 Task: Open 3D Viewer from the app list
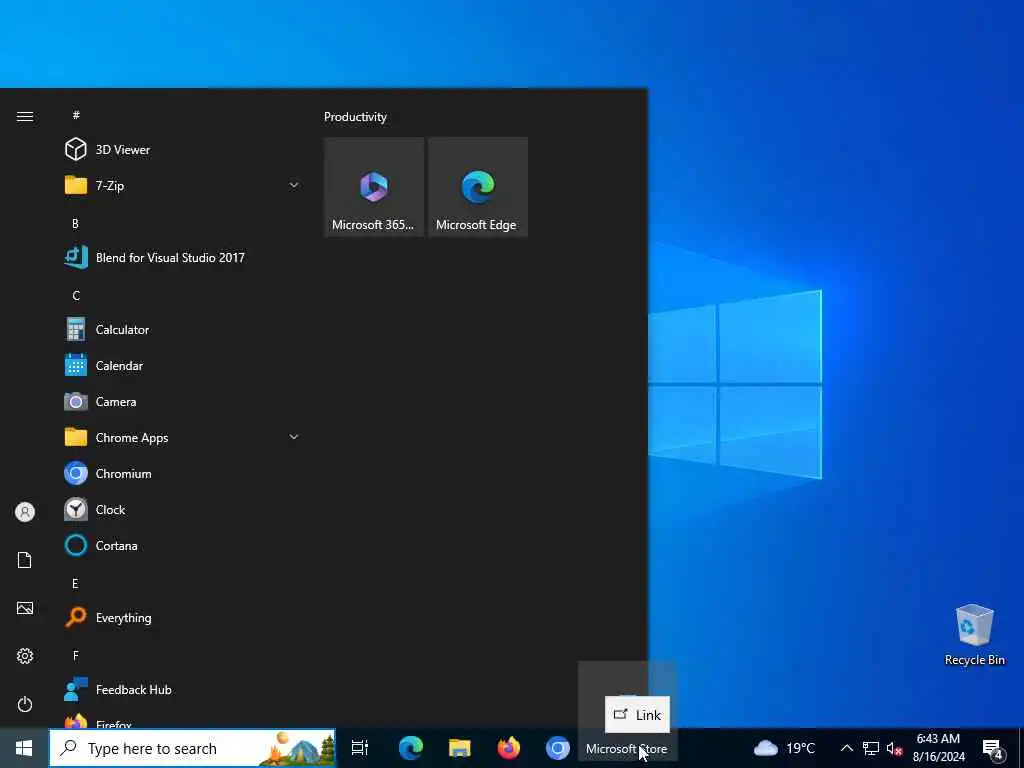coord(182,150)
